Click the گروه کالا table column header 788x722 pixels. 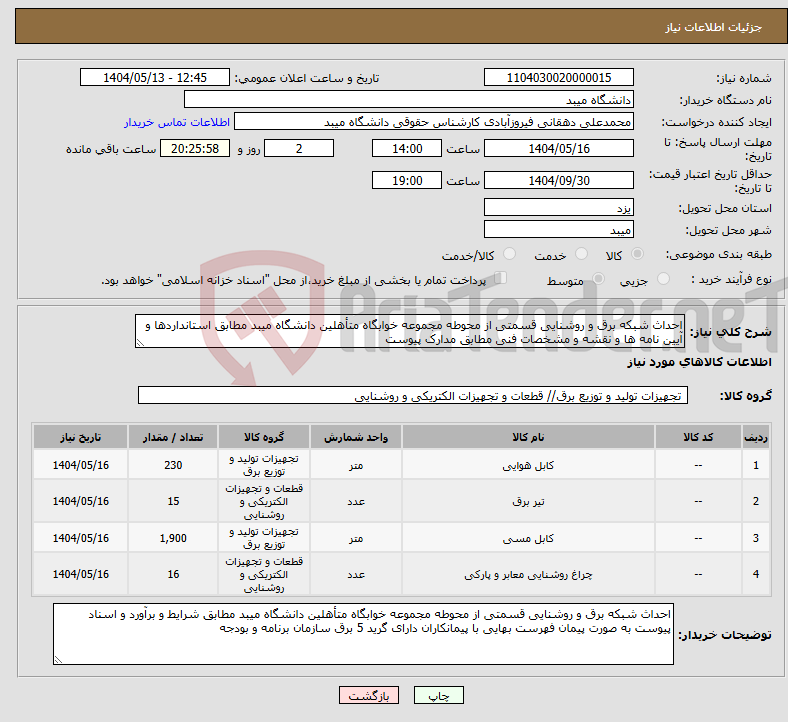click(264, 437)
